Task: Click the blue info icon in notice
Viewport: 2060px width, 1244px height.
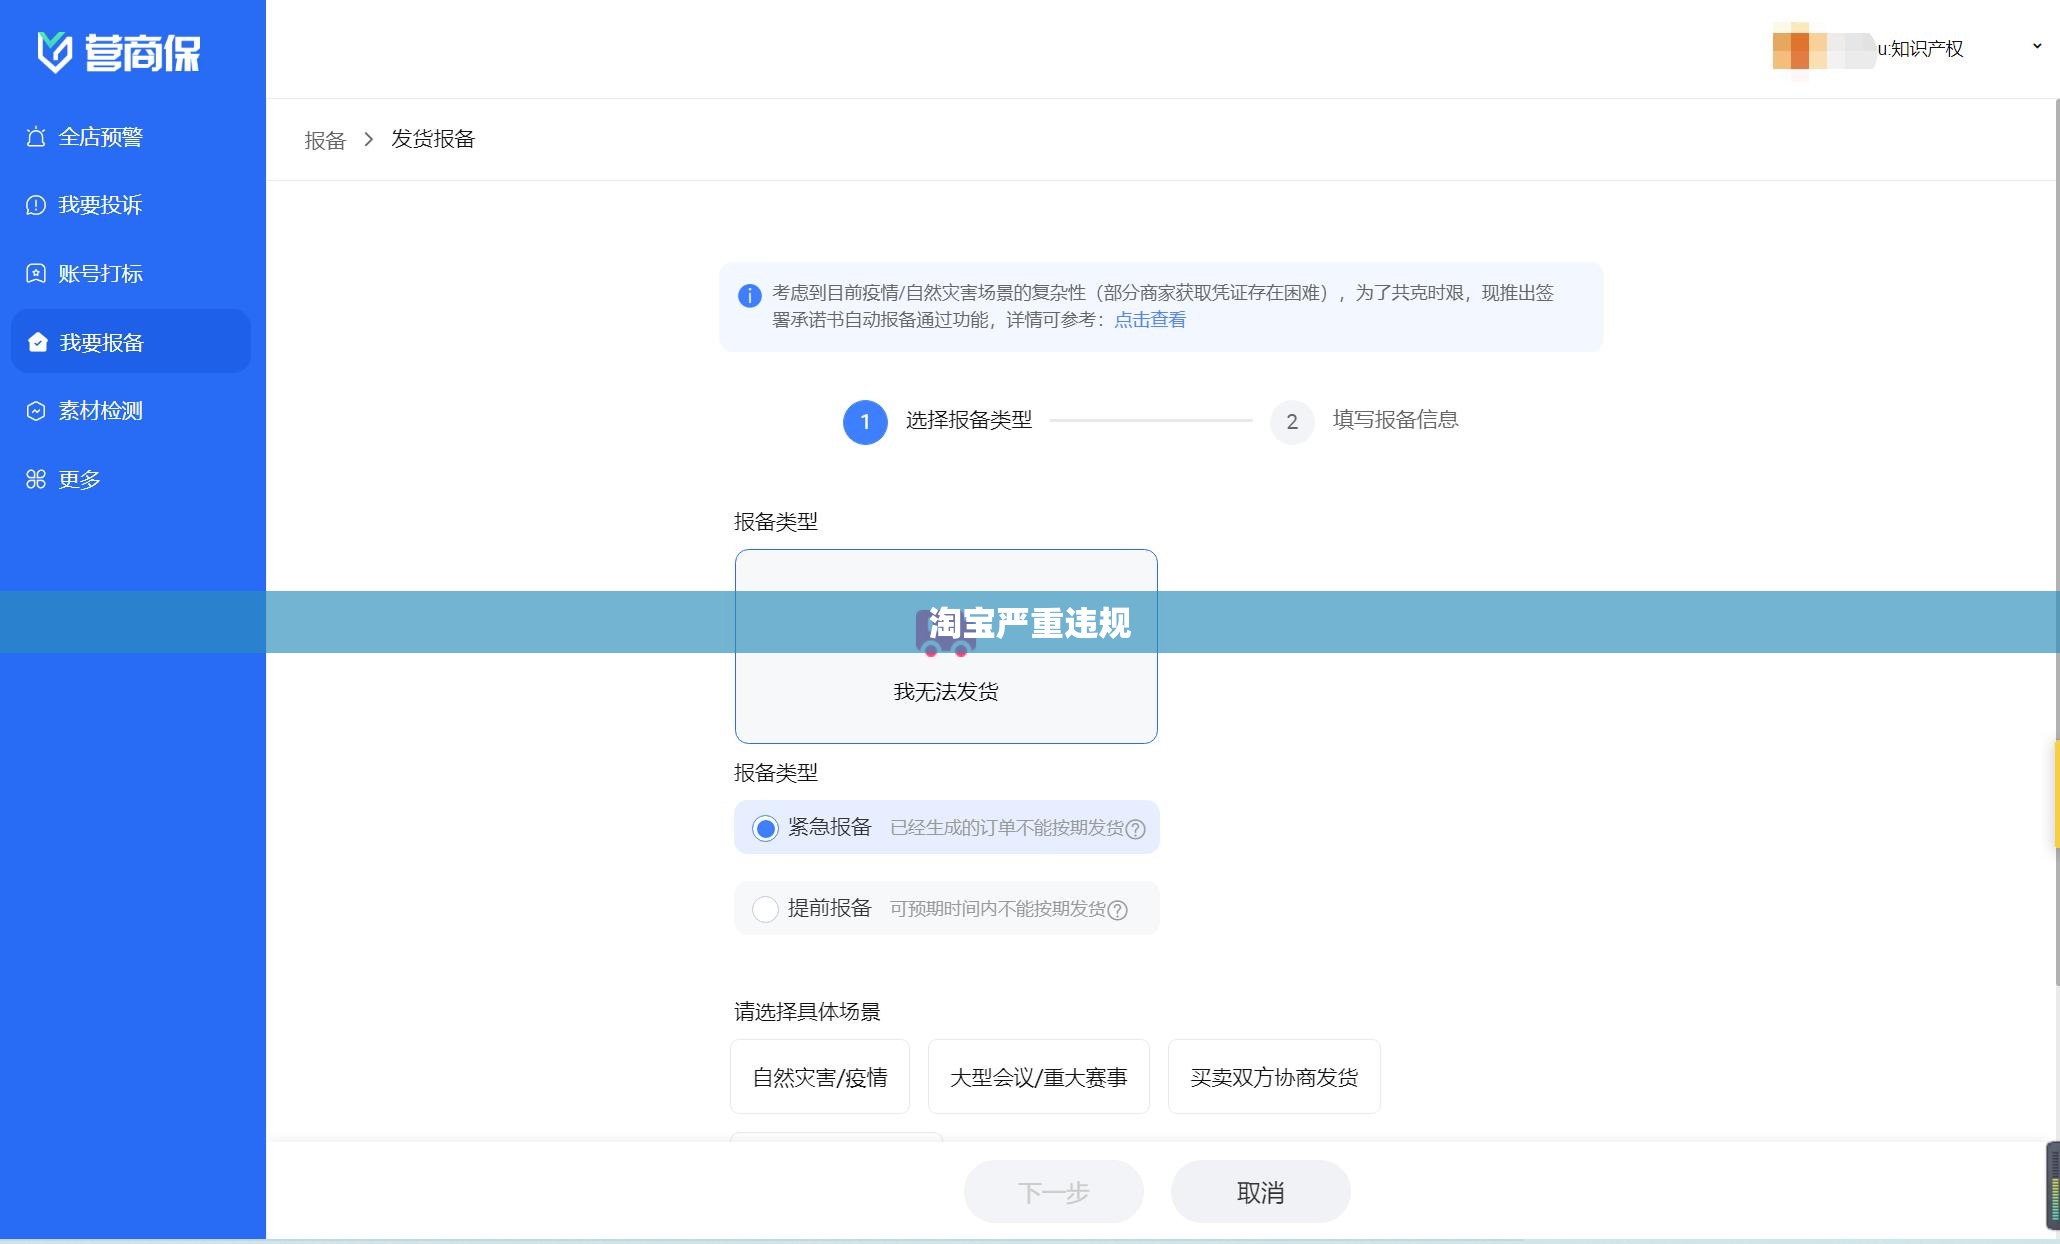Action: tap(750, 295)
